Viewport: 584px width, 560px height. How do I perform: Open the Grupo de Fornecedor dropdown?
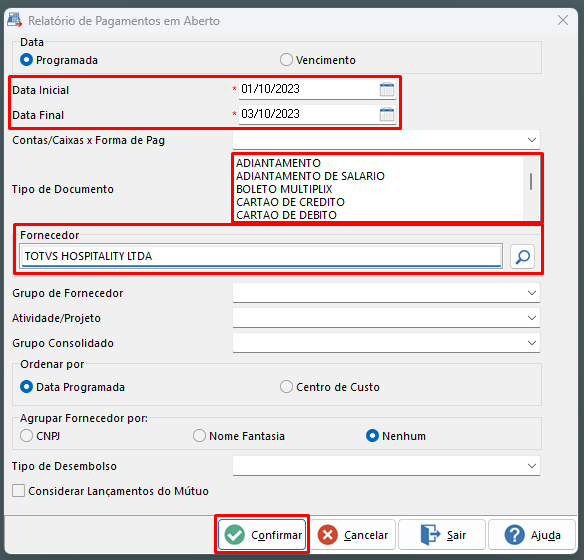pos(531,293)
